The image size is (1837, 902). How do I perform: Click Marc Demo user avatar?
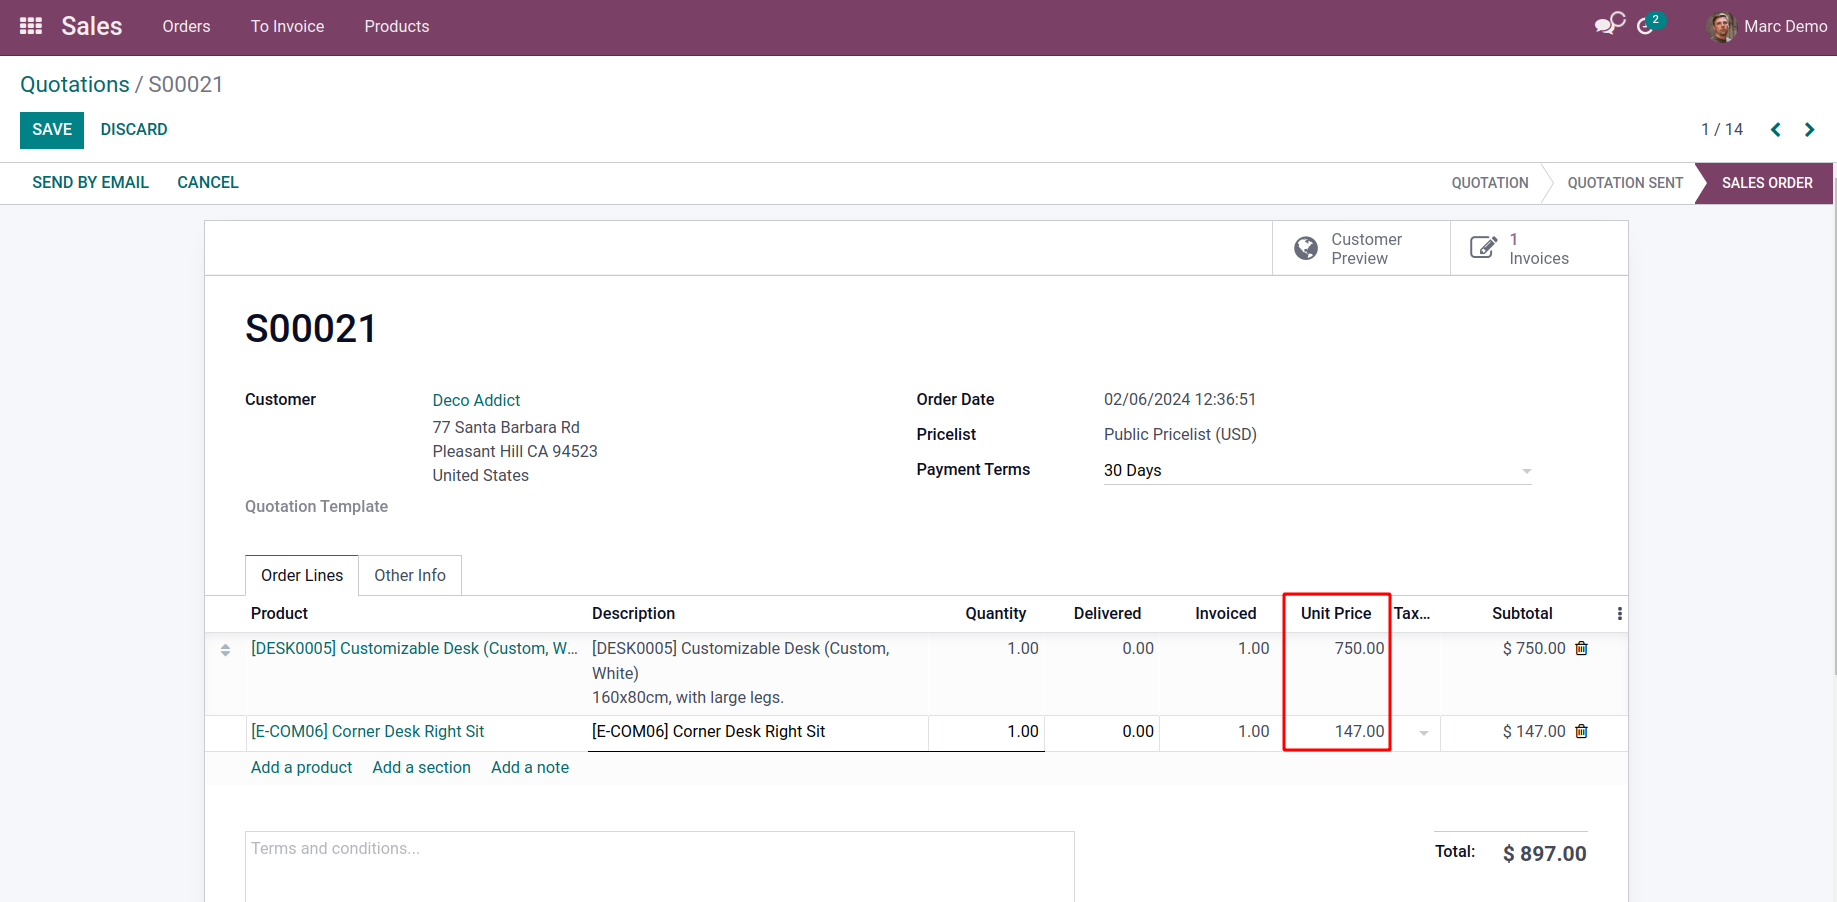[1721, 27]
